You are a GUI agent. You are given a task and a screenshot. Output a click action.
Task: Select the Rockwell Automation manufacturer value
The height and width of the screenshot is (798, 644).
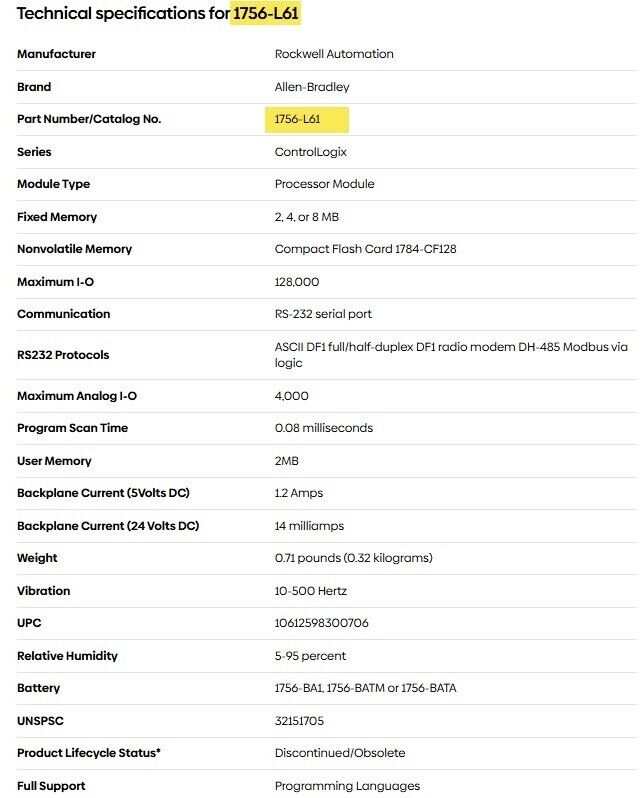point(334,54)
